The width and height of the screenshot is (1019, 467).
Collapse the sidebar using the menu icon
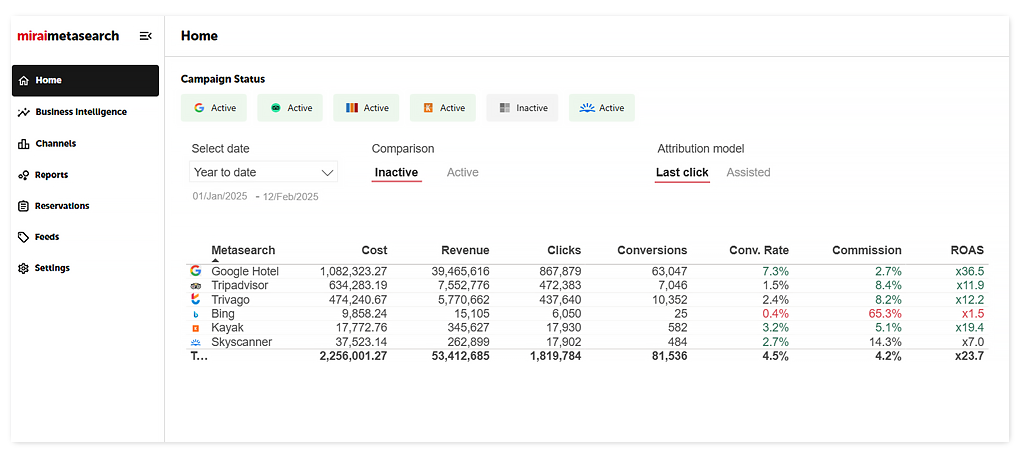[x=146, y=36]
